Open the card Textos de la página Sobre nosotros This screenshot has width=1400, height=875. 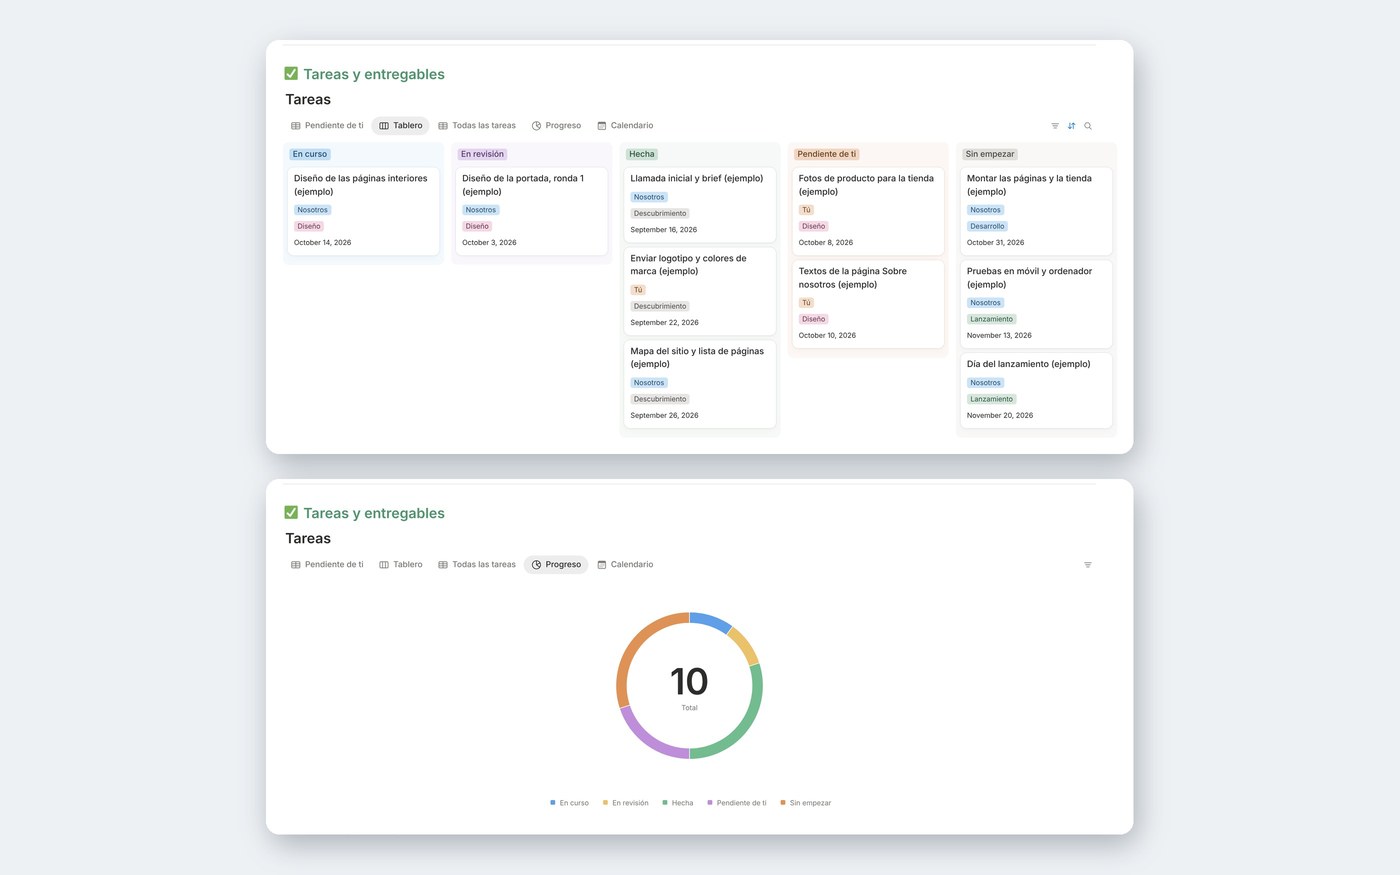point(867,304)
